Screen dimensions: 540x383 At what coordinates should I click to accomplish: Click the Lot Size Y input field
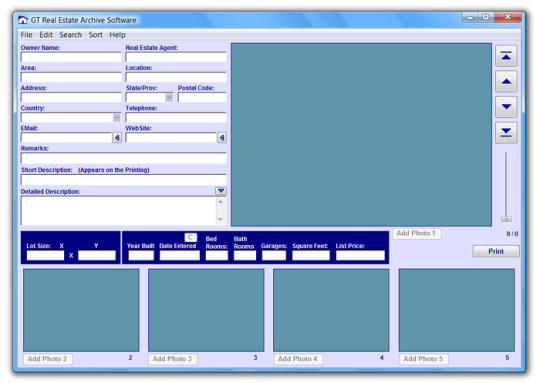coord(97,256)
